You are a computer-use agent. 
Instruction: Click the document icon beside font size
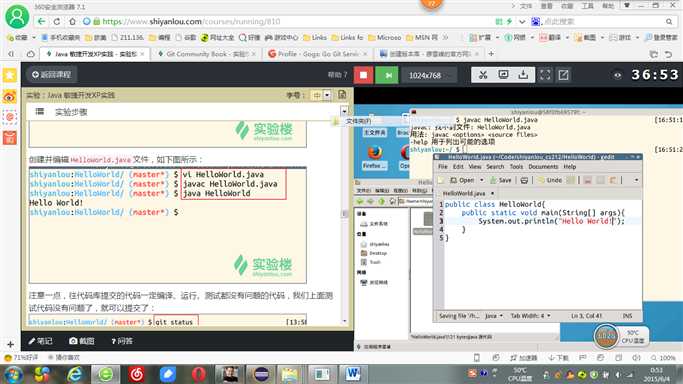click(x=342, y=94)
